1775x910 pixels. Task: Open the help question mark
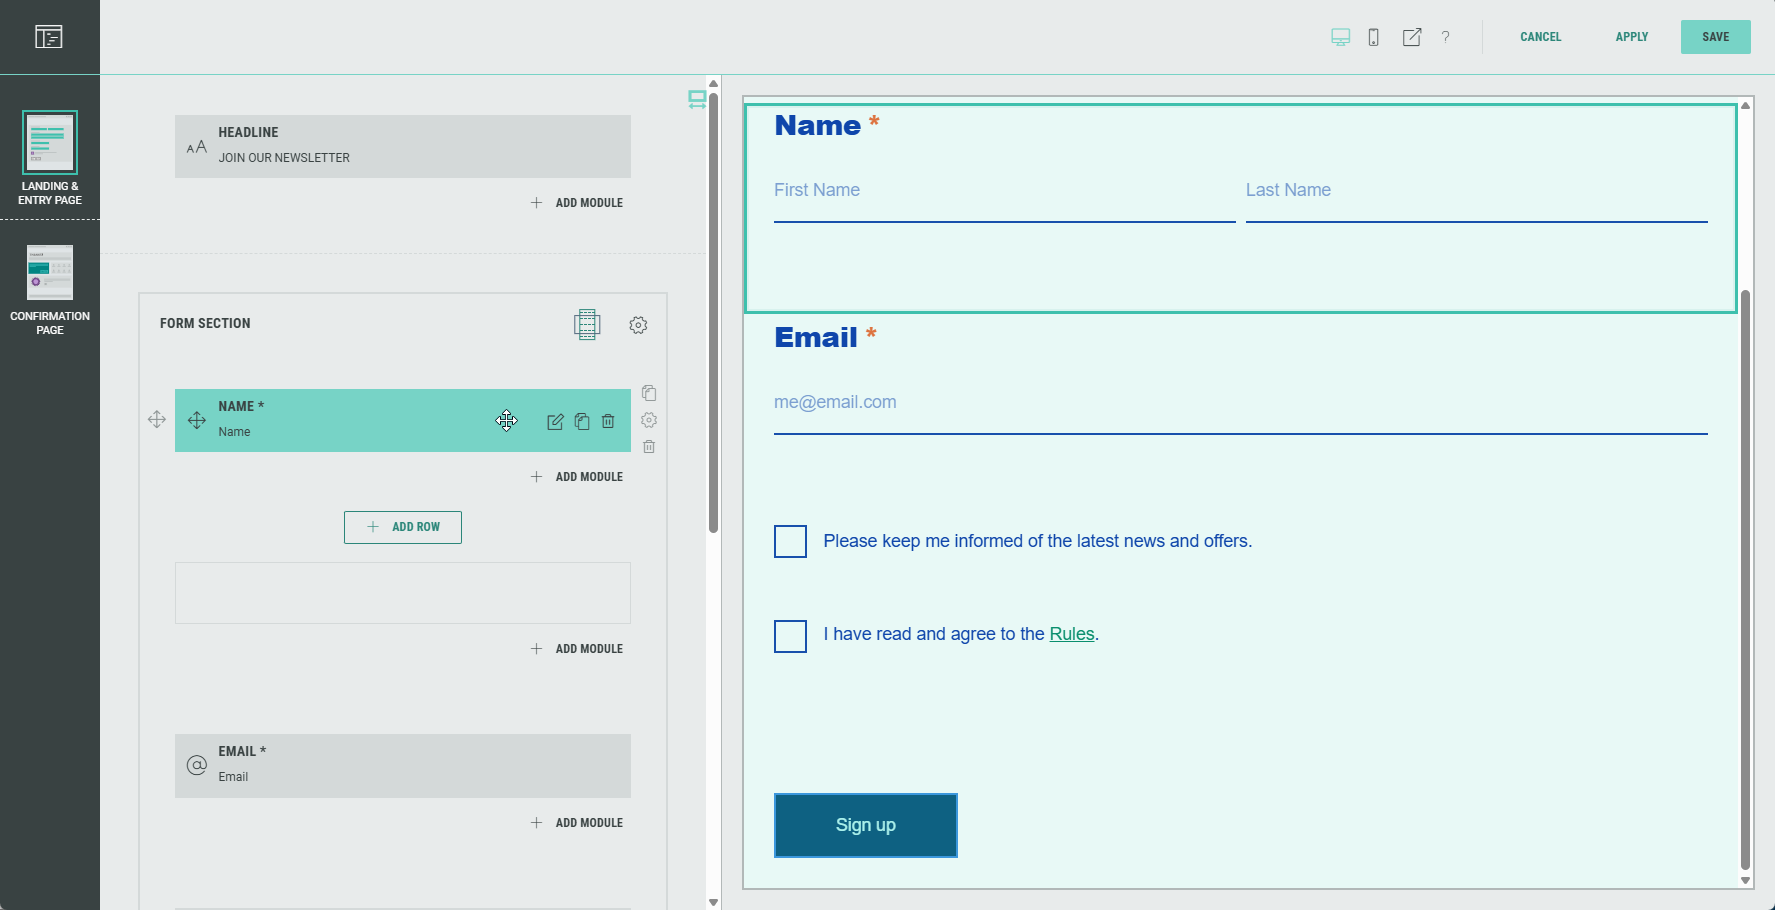pos(1445,37)
